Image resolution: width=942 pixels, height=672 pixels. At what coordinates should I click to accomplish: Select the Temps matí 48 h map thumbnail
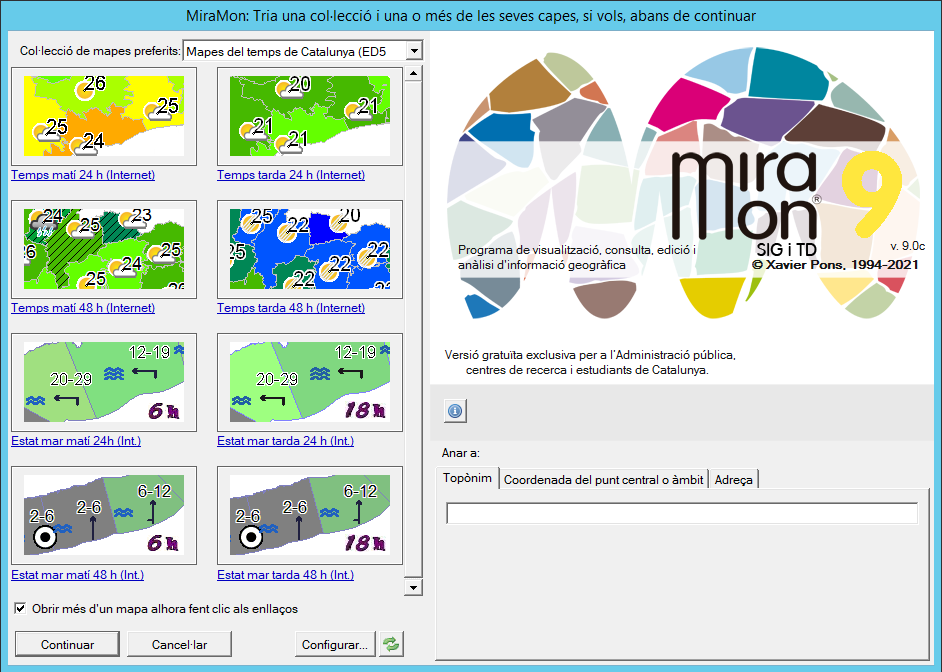pyautogui.click(x=104, y=249)
